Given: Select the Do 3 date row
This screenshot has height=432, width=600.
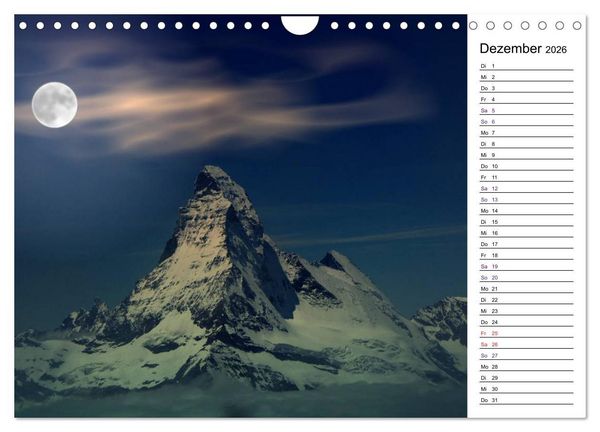Looking at the screenshot, I should pyautogui.click(x=527, y=88).
